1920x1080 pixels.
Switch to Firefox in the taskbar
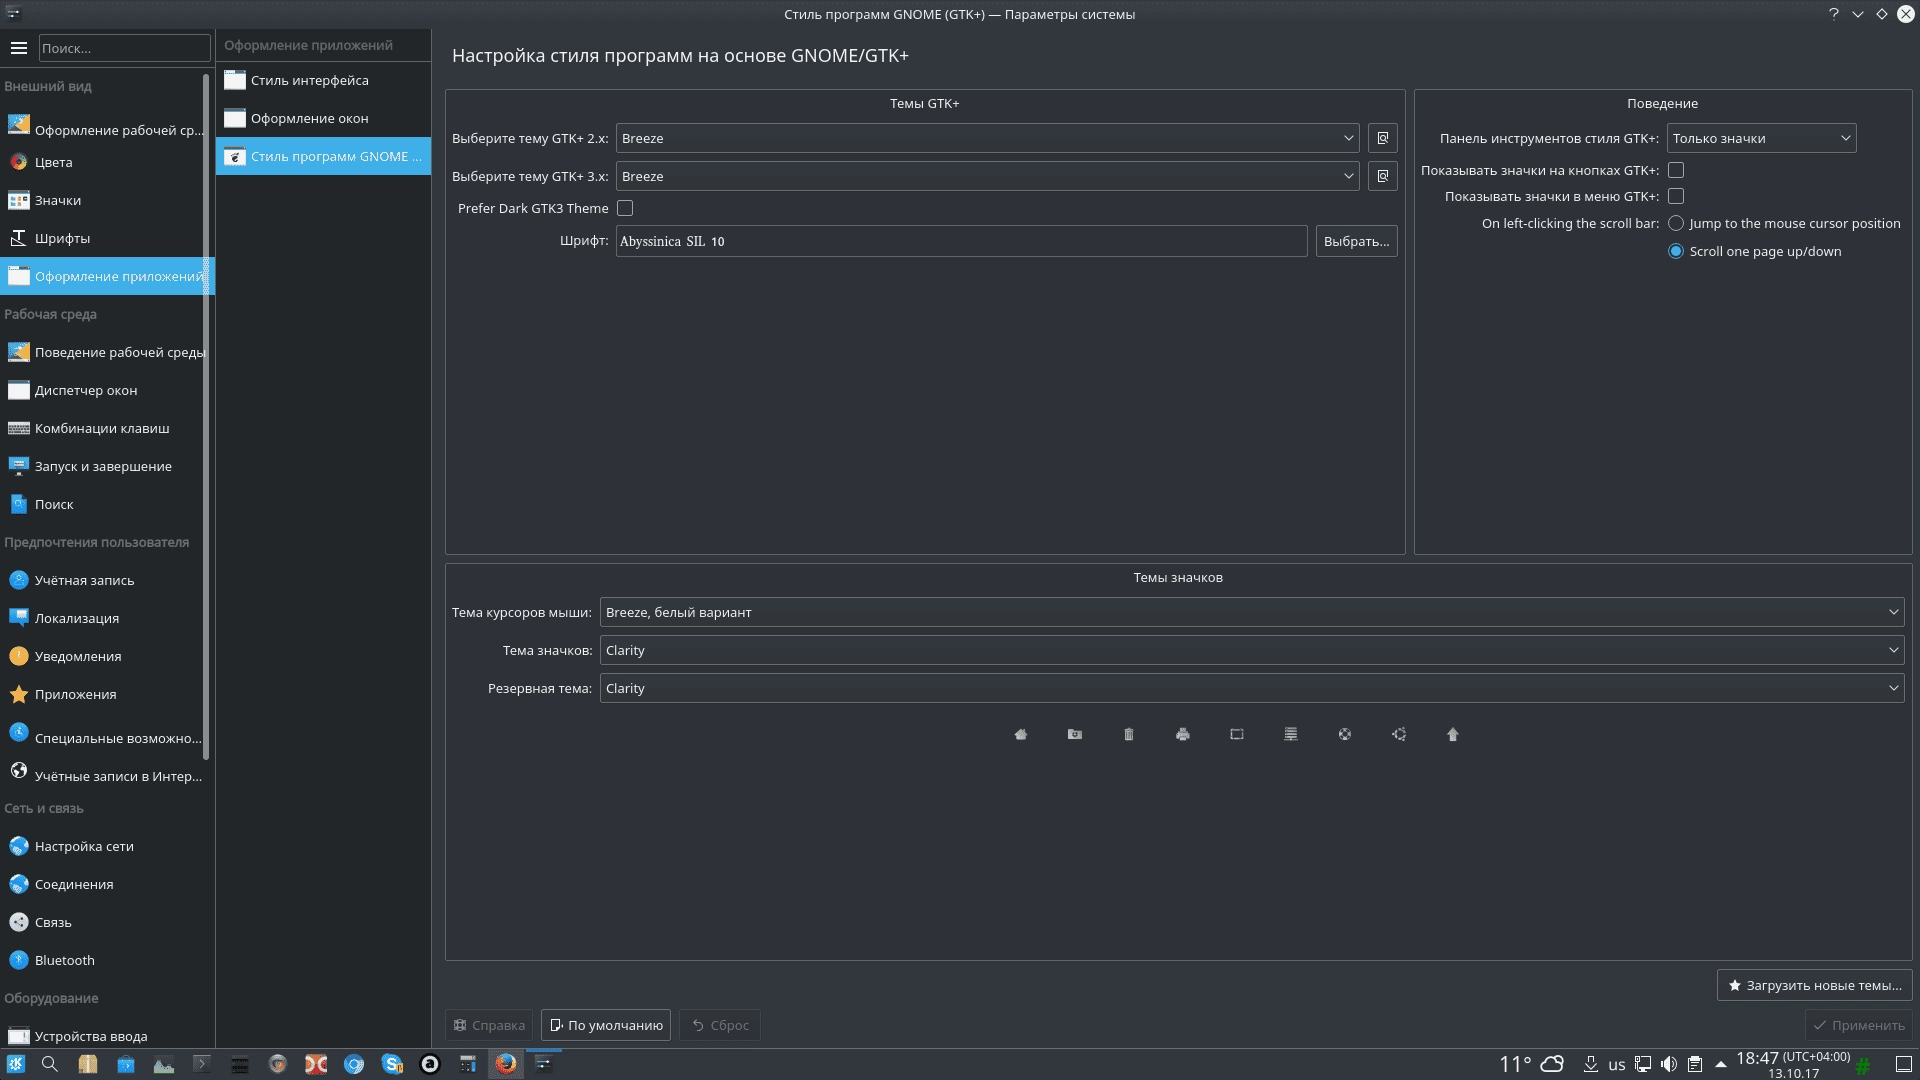tap(506, 1064)
